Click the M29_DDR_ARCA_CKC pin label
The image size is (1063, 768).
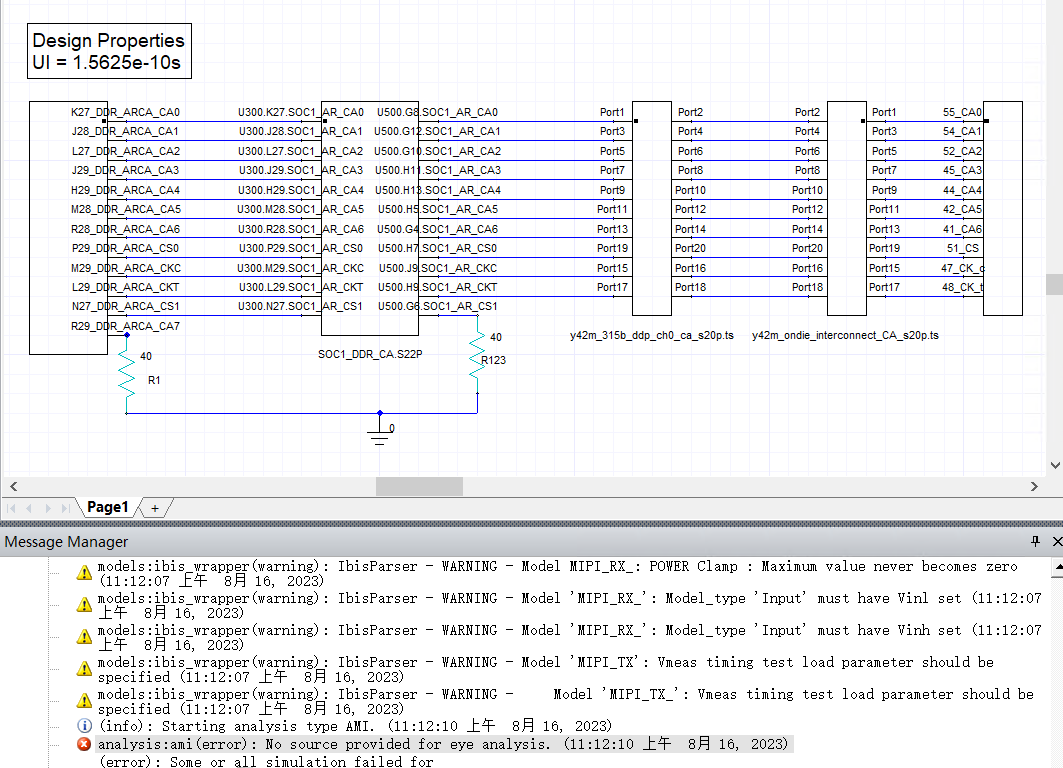(x=125, y=268)
